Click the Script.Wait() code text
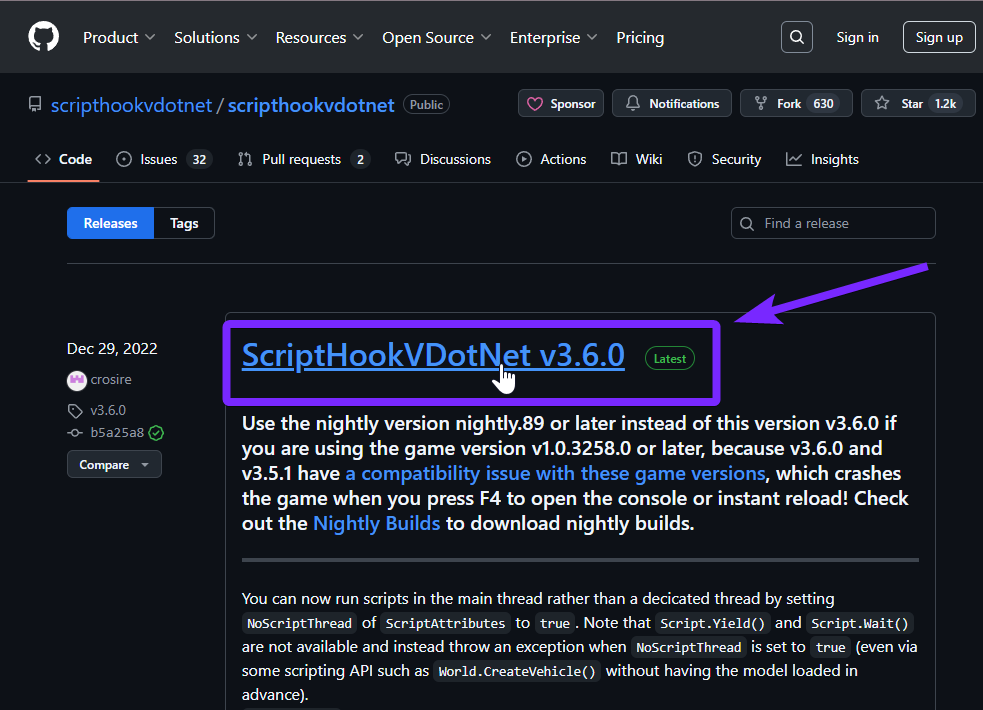983x710 pixels. point(860,624)
